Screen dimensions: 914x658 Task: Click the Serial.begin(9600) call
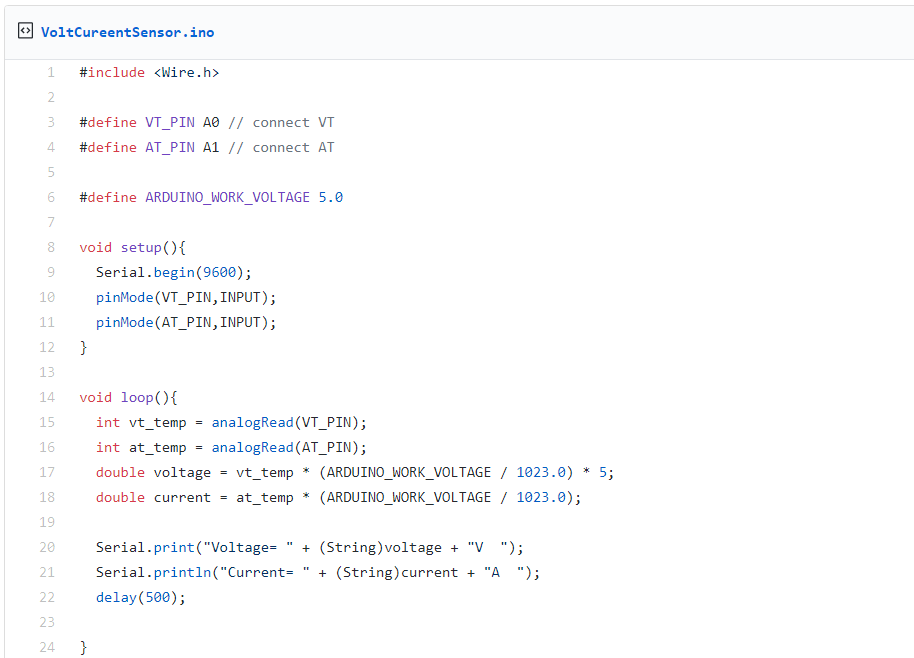(174, 272)
